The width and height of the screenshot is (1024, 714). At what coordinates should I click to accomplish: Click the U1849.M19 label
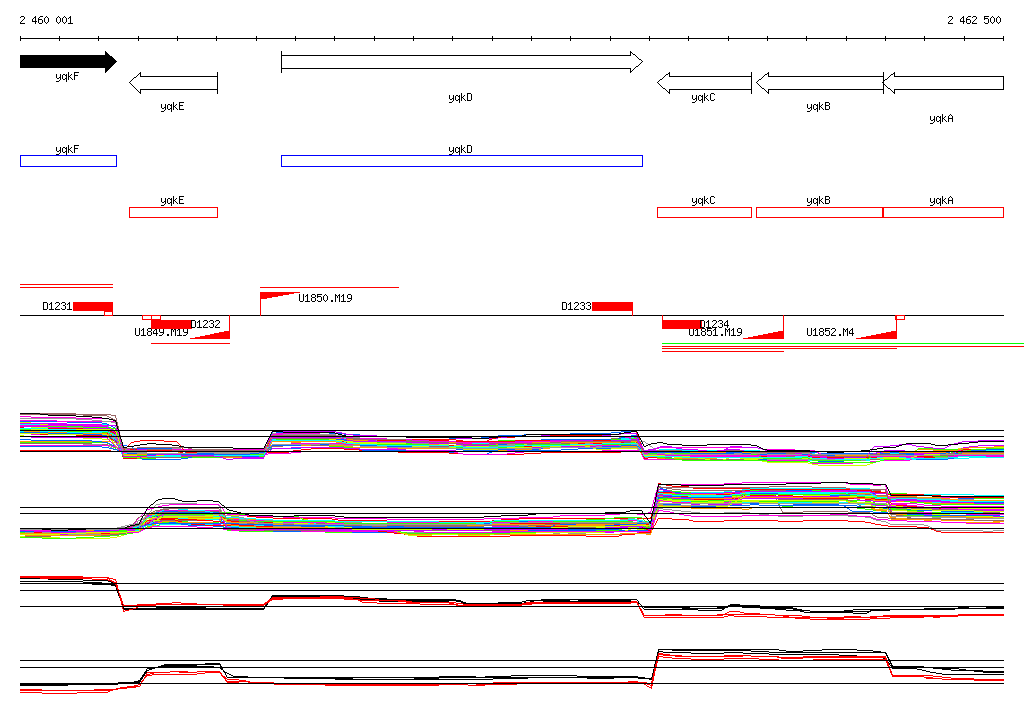pos(161,333)
